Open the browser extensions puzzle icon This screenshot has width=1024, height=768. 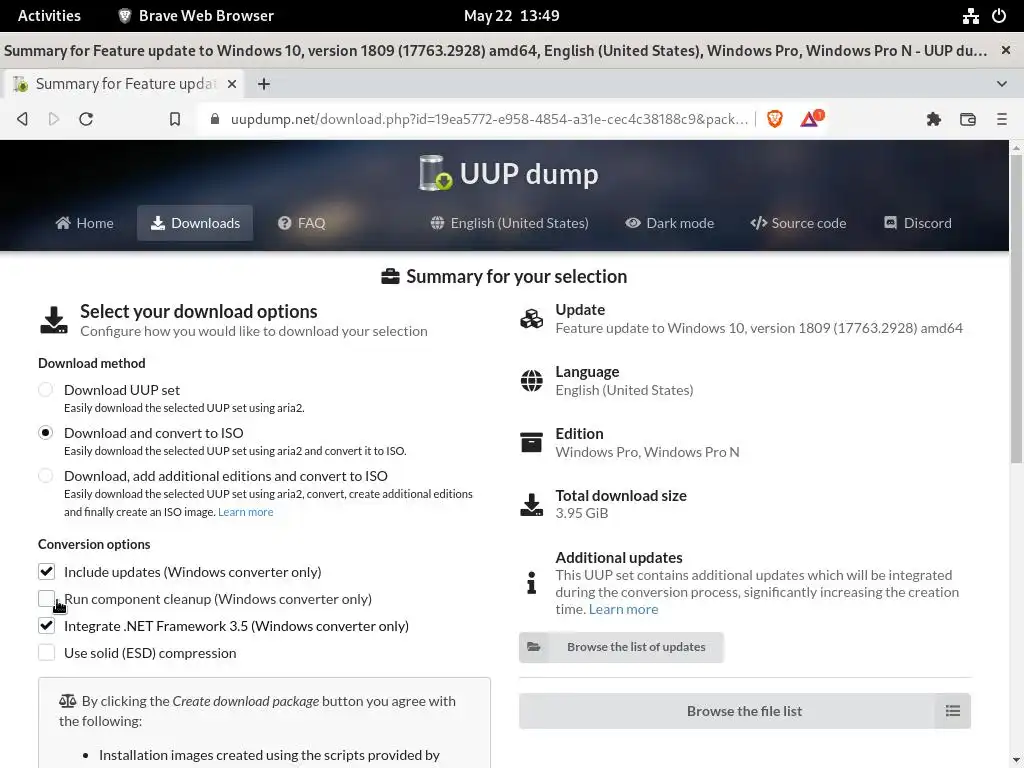pyautogui.click(x=934, y=119)
